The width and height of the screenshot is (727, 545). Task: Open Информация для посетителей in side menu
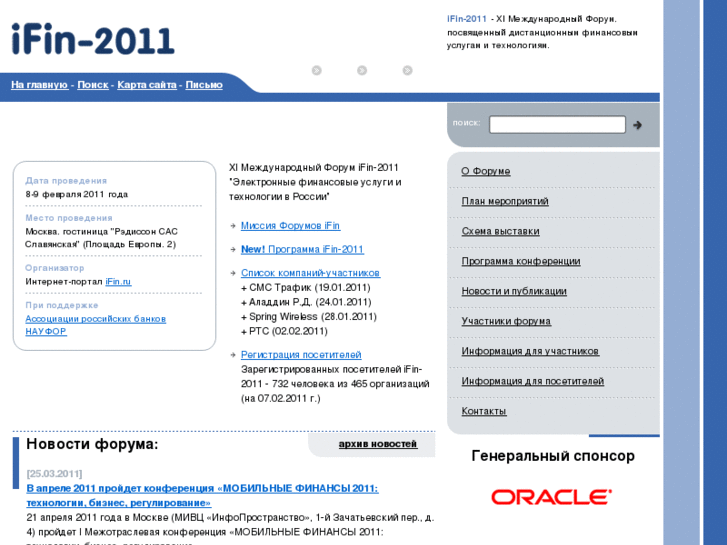(532, 381)
